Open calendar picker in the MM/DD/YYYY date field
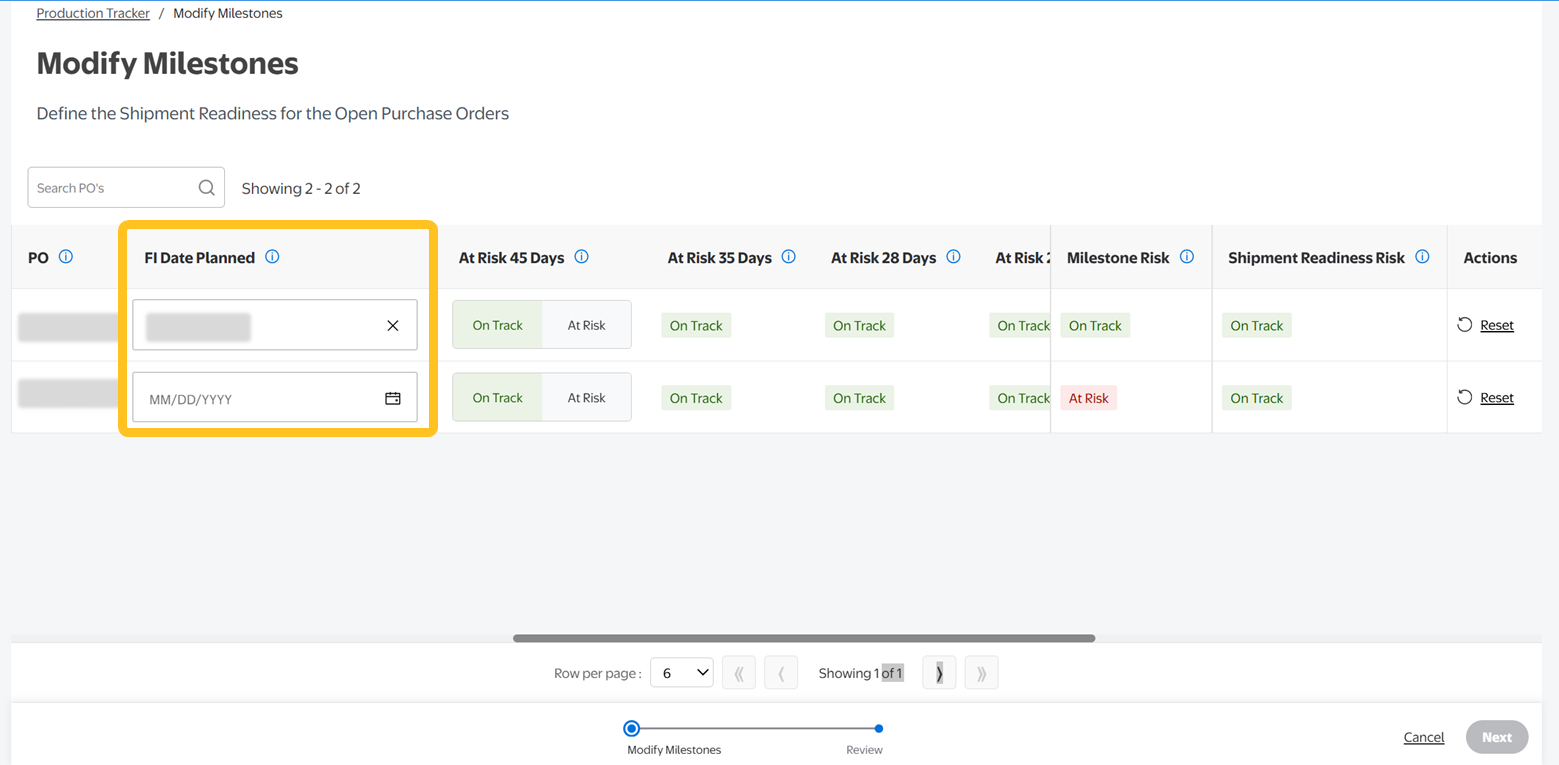Screen dimensions: 1559x765 point(393,398)
